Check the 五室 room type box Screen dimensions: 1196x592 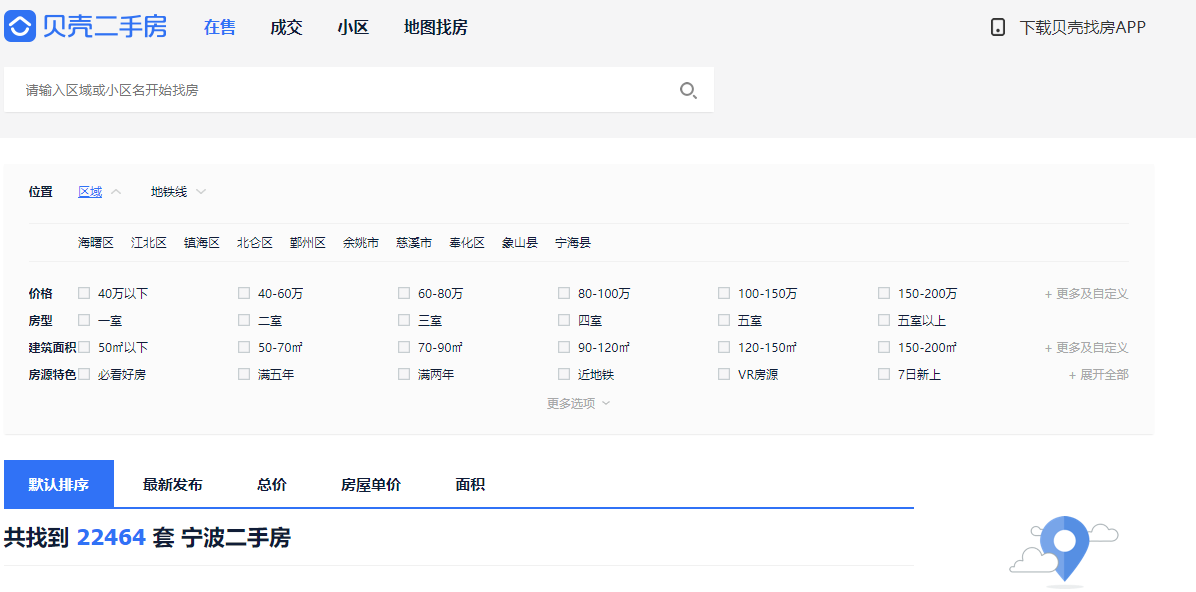point(724,320)
